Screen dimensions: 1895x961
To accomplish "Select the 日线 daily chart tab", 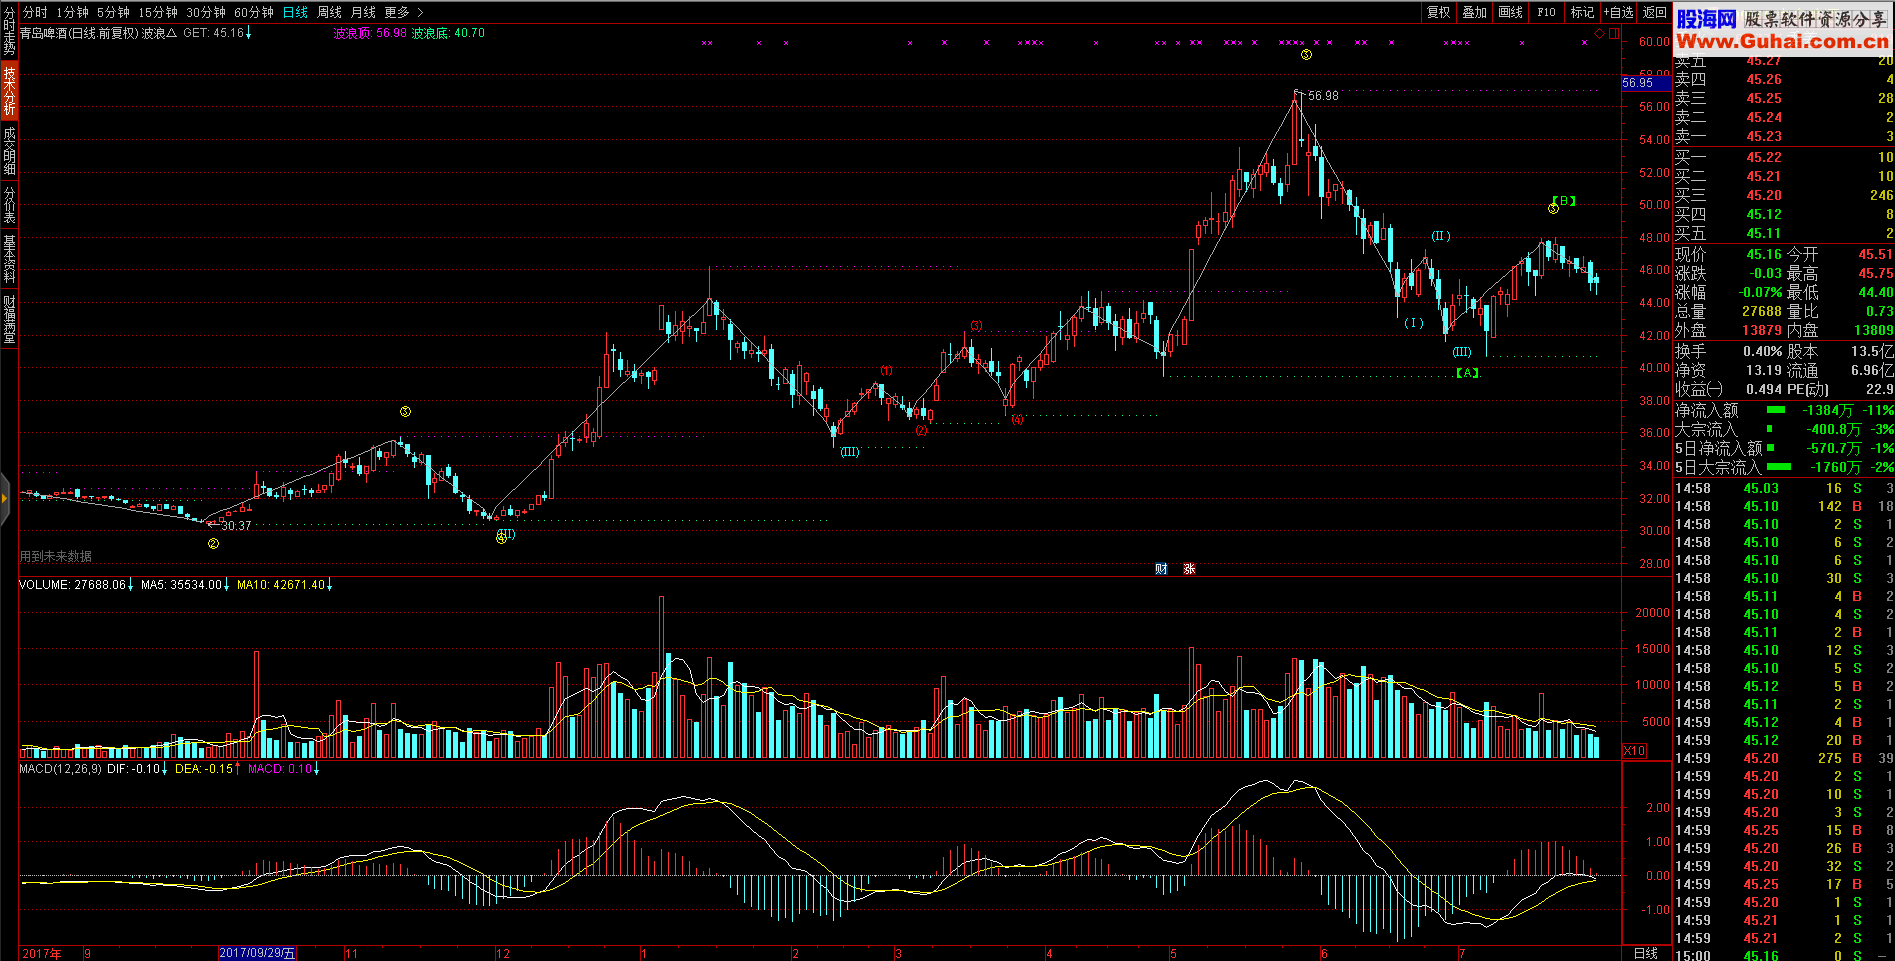I will (x=295, y=12).
